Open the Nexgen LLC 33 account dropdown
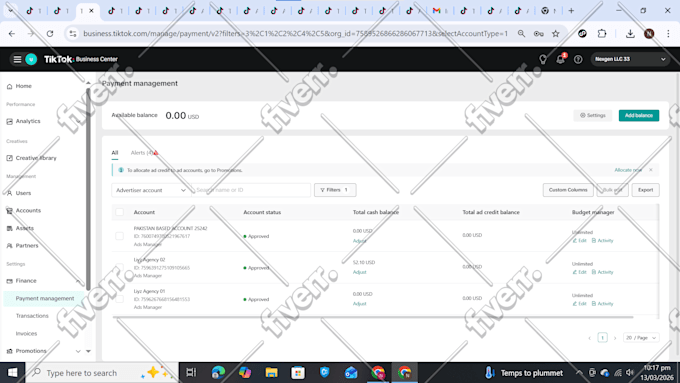The image size is (680, 383). tap(630, 59)
